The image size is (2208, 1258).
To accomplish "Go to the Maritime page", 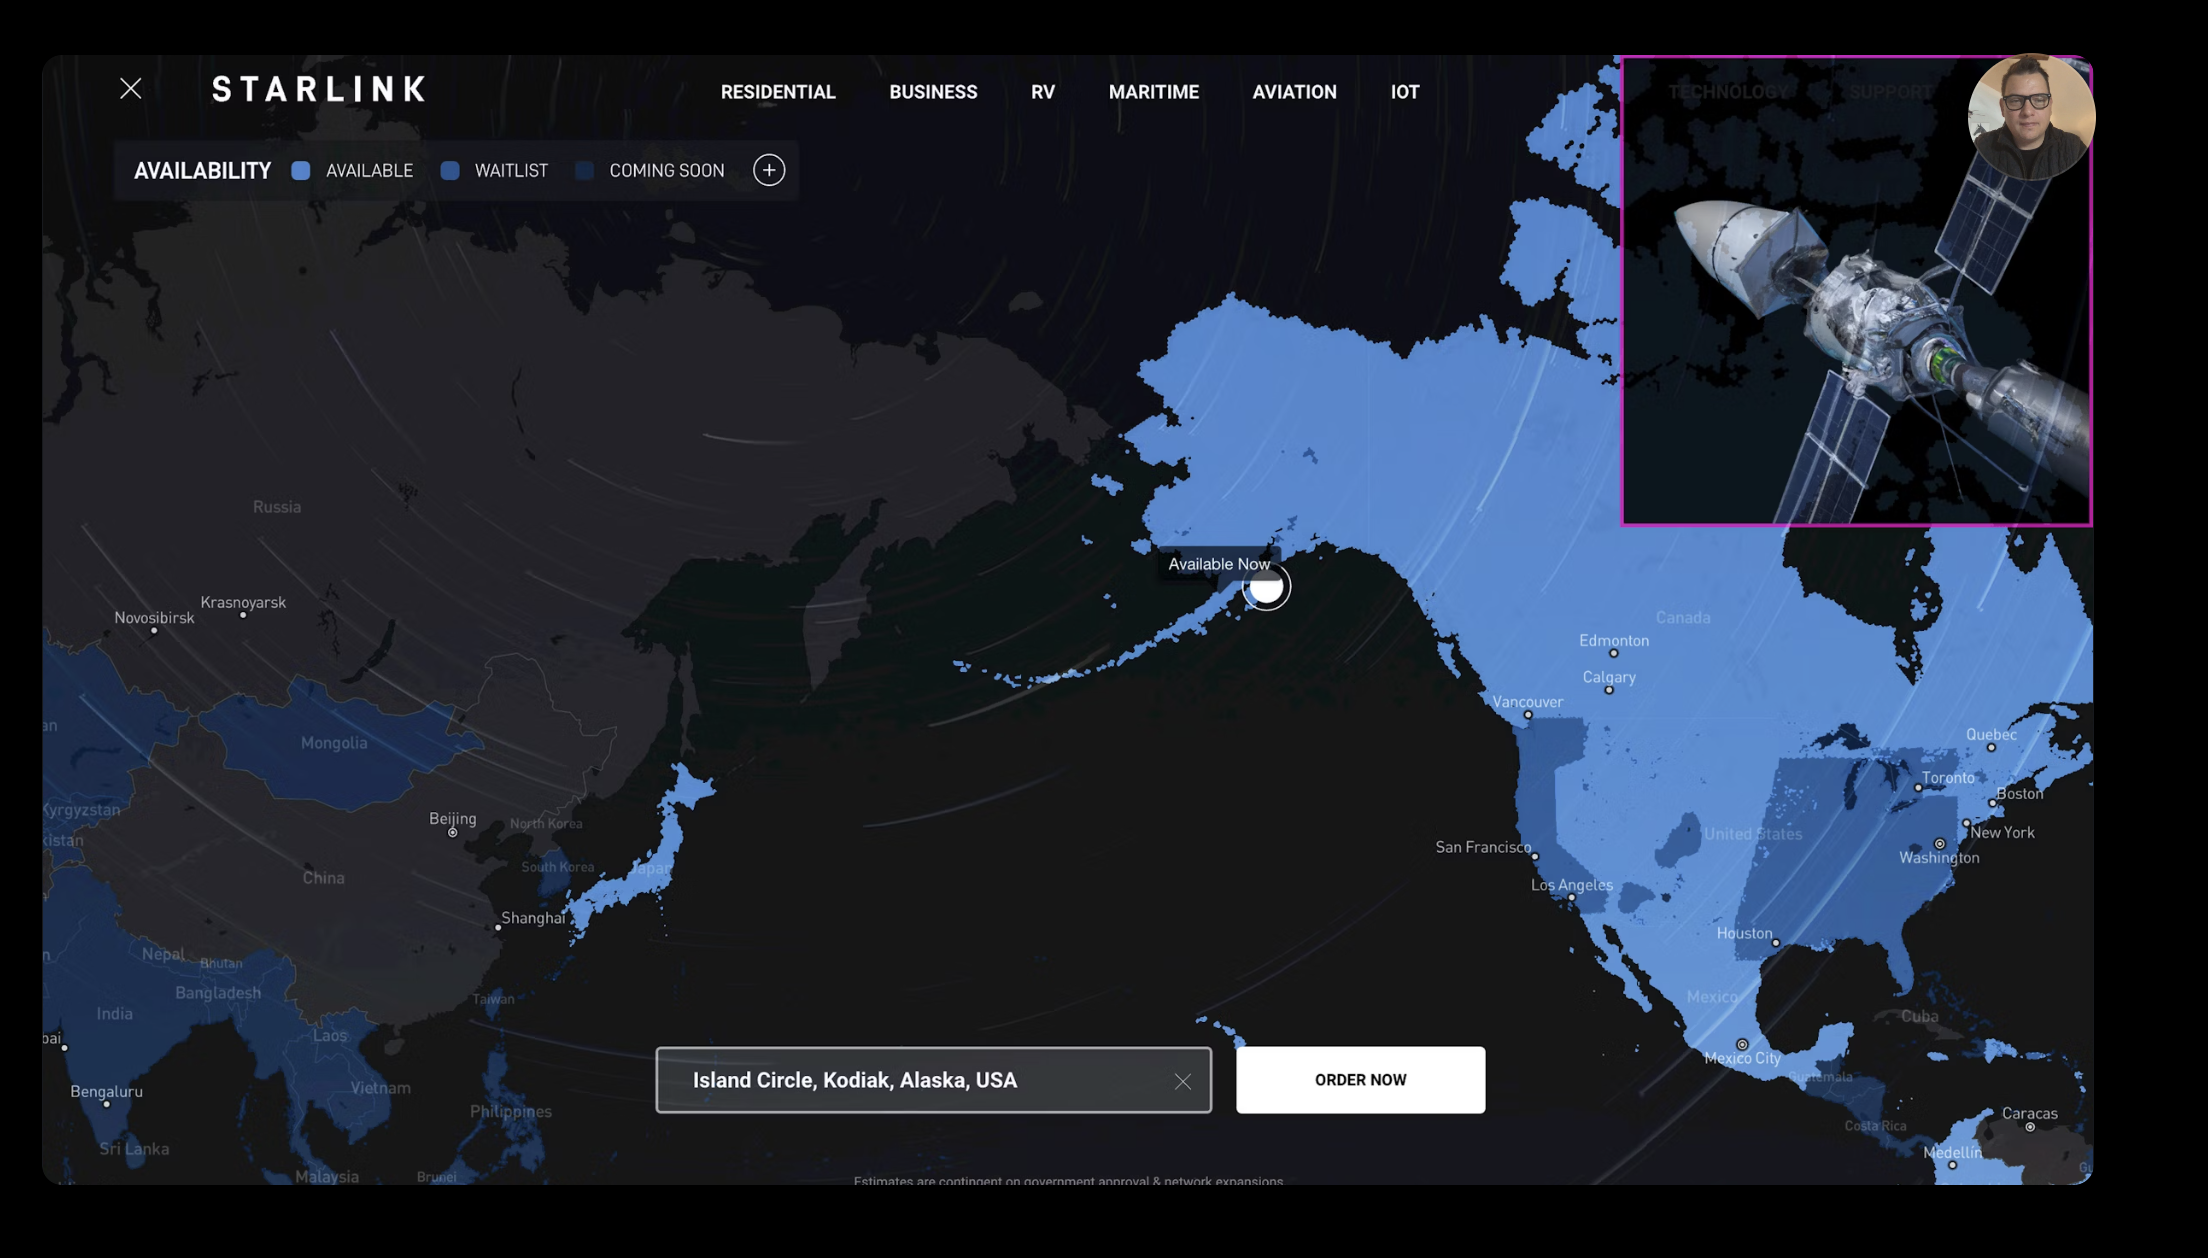I will pyautogui.click(x=1153, y=92).
